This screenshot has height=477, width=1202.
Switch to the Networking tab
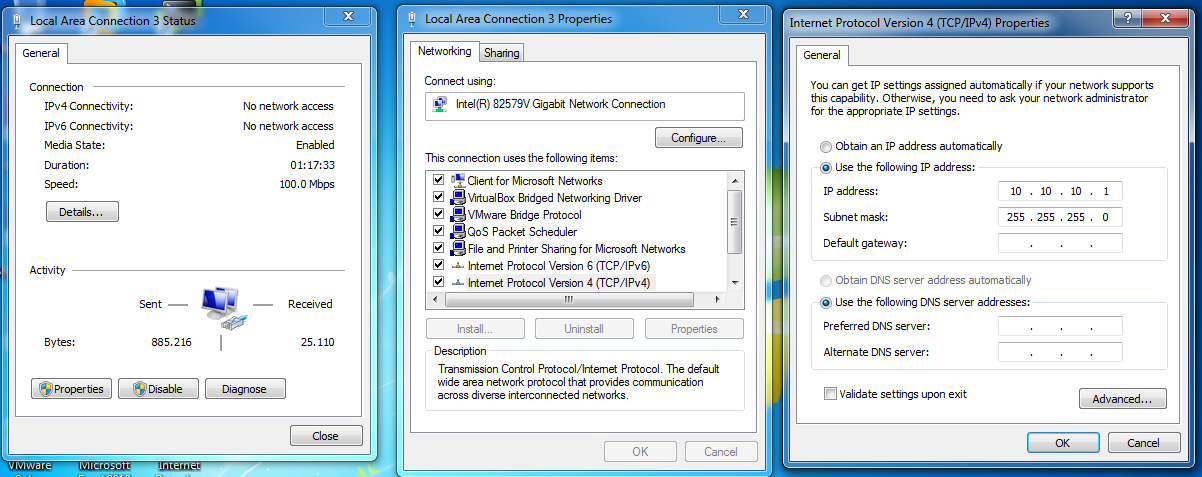click(444, 51)
